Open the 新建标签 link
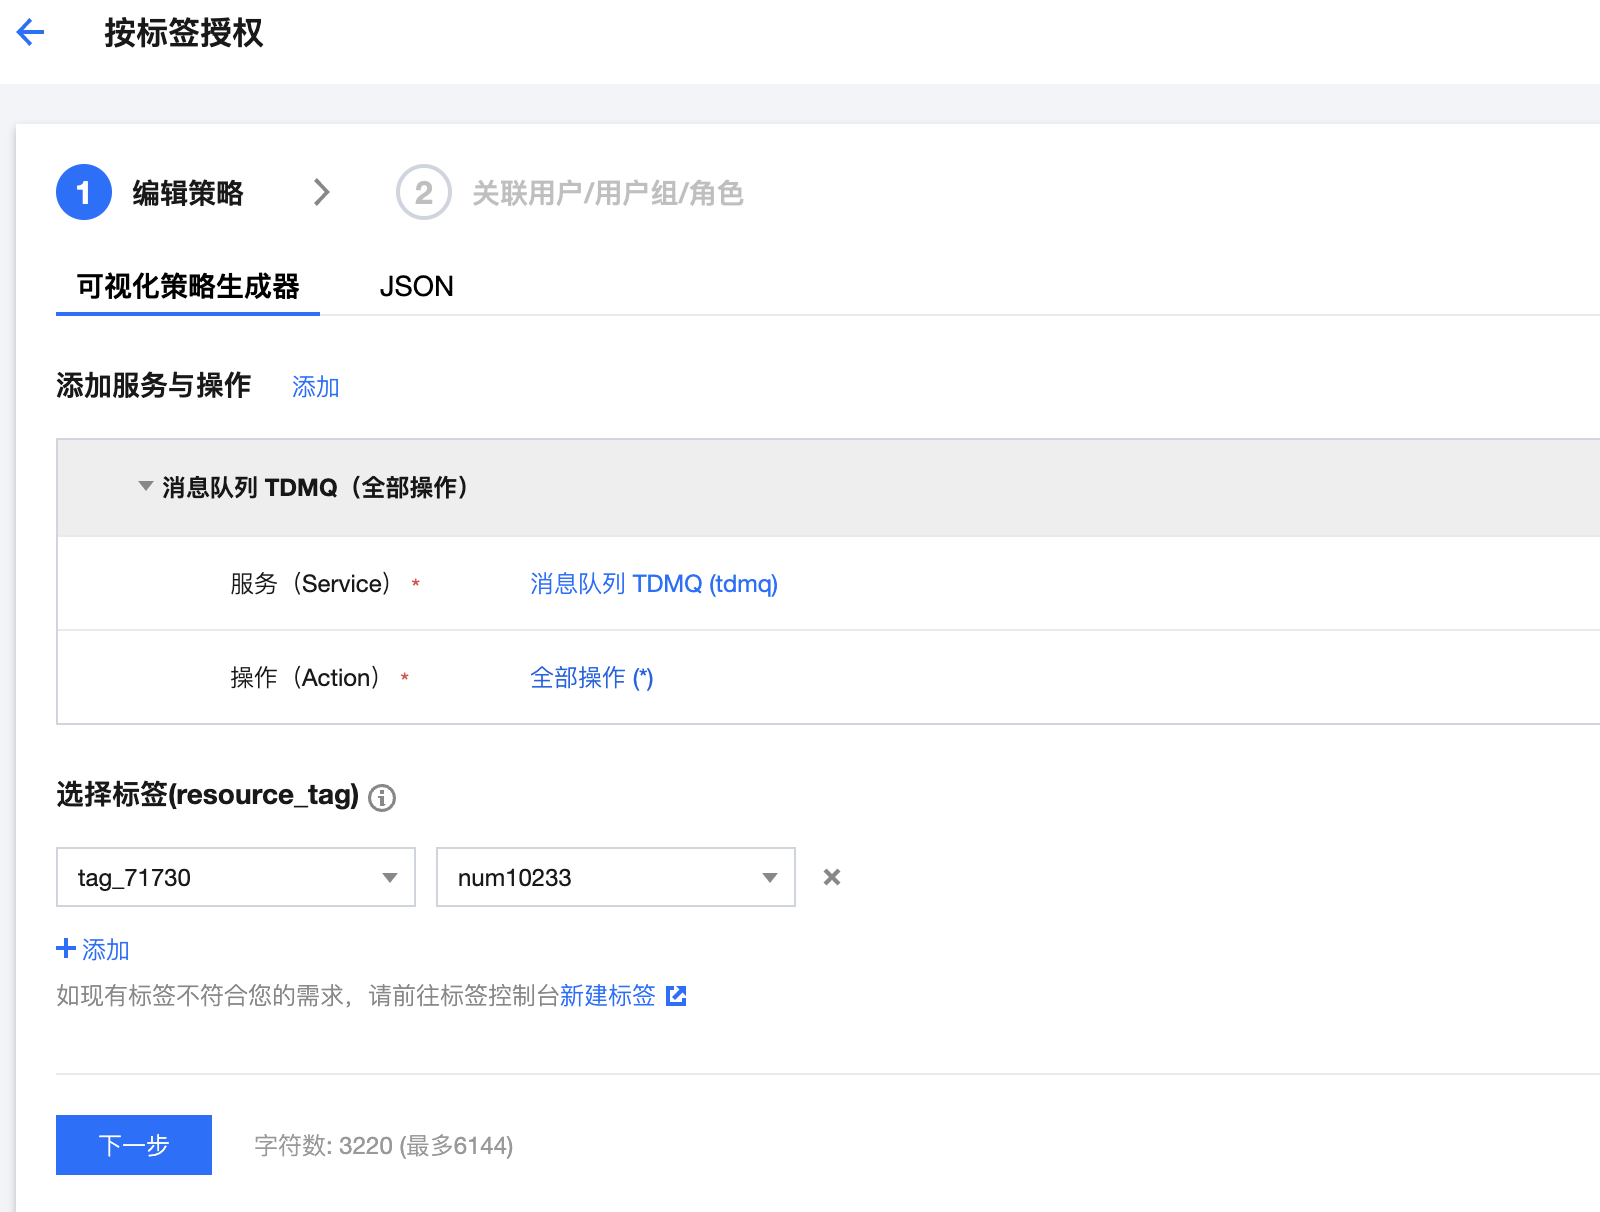 click(x=607, y=995)
